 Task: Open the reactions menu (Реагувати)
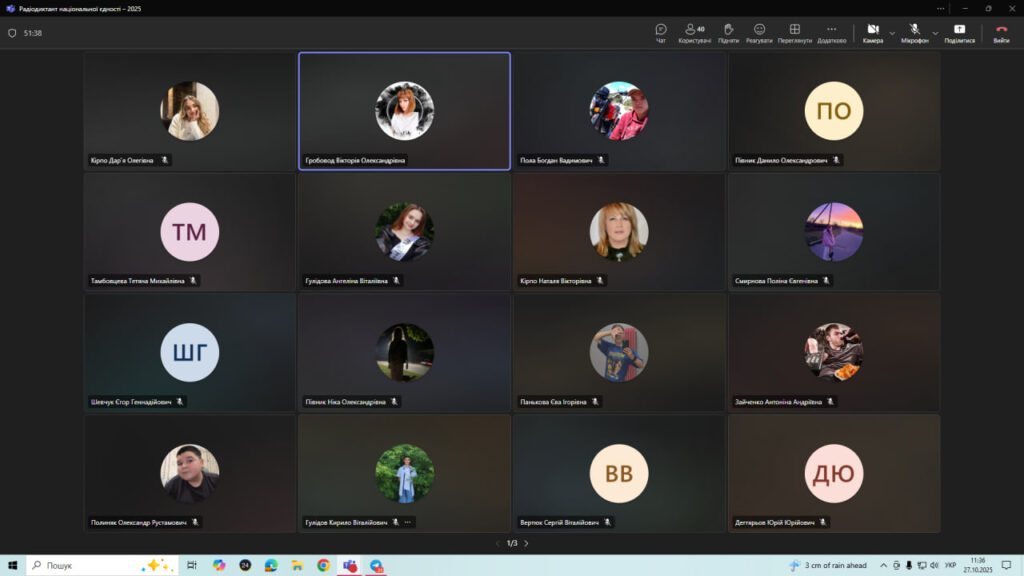759,33
